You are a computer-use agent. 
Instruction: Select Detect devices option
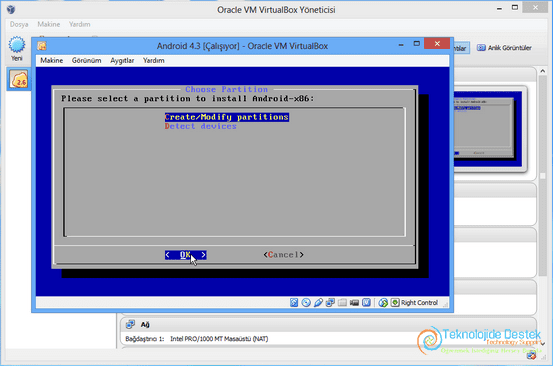pos(200,126)
